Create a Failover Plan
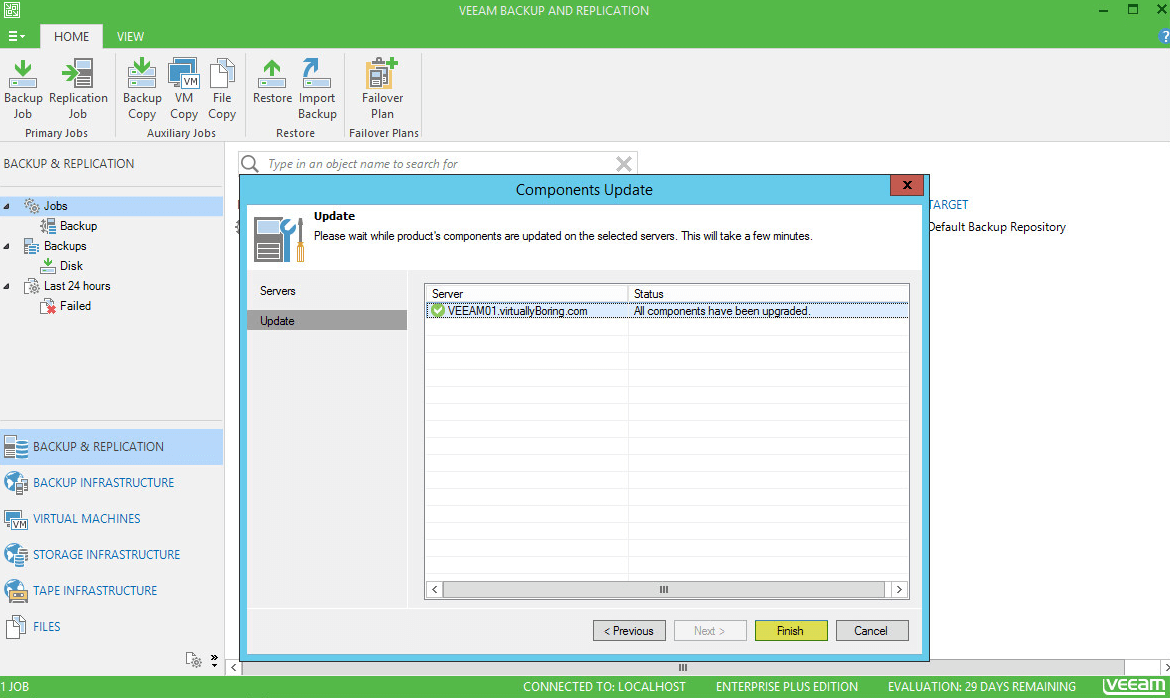 coord(382,90)
